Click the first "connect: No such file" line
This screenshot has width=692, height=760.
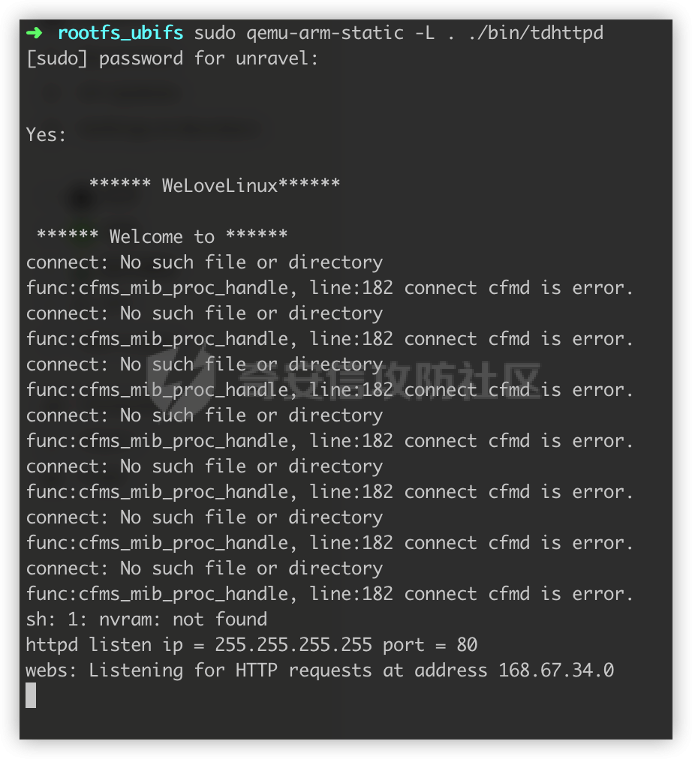[x=204, y=263]
